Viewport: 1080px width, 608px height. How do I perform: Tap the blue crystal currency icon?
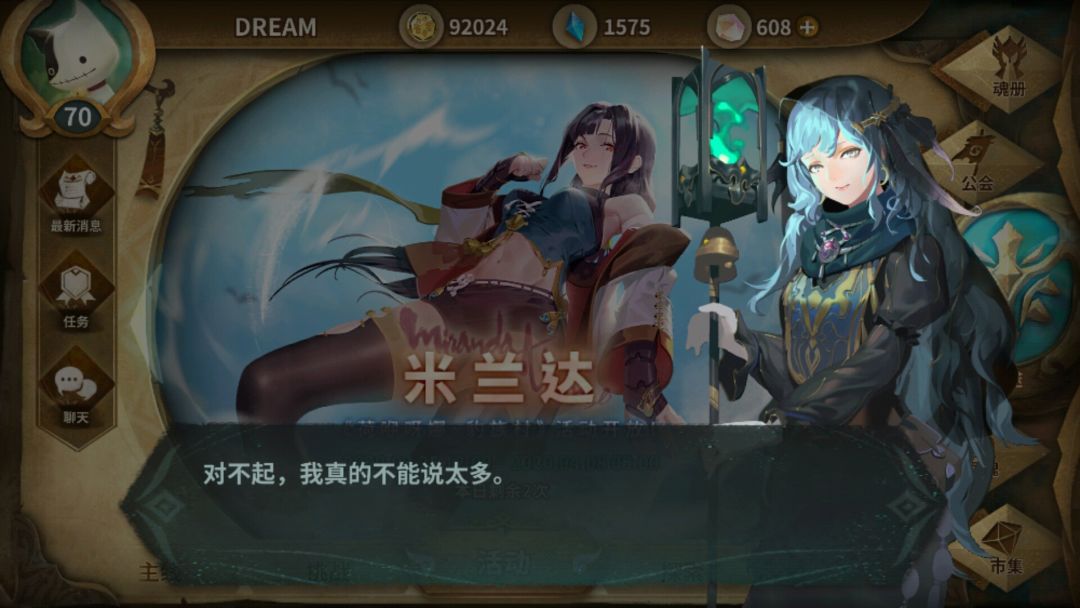[x=574, y=27]
